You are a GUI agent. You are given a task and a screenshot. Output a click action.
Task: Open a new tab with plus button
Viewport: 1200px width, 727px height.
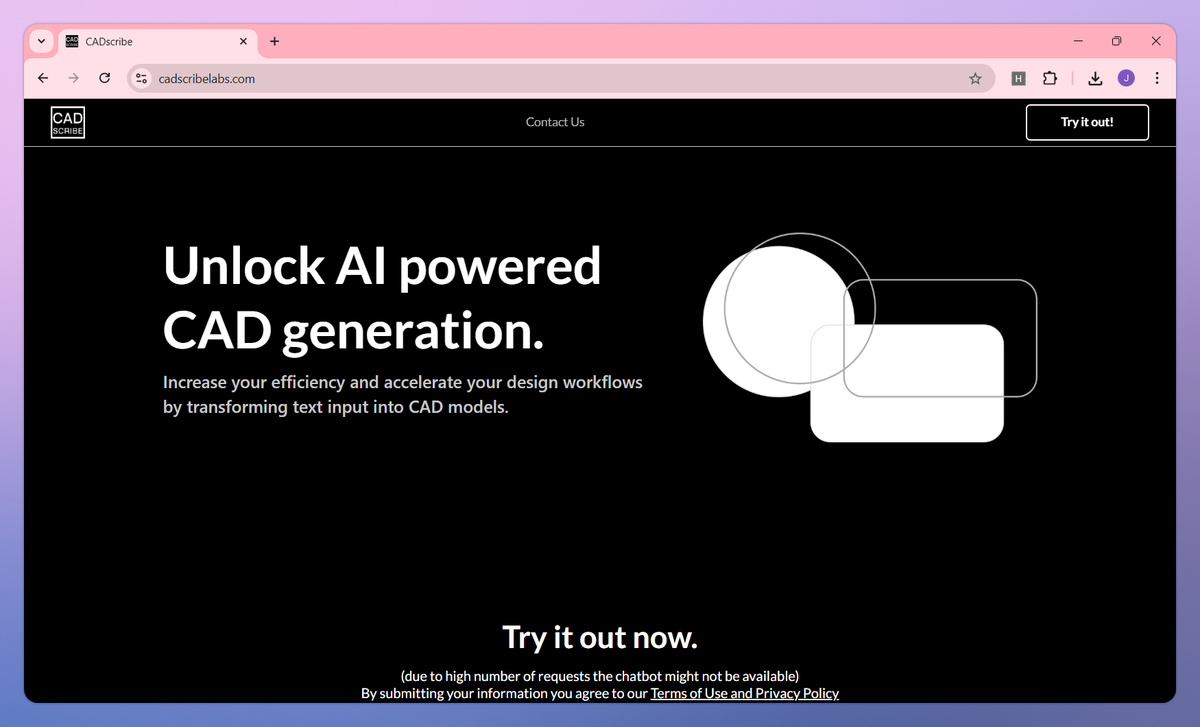click(x=275, y=42)
